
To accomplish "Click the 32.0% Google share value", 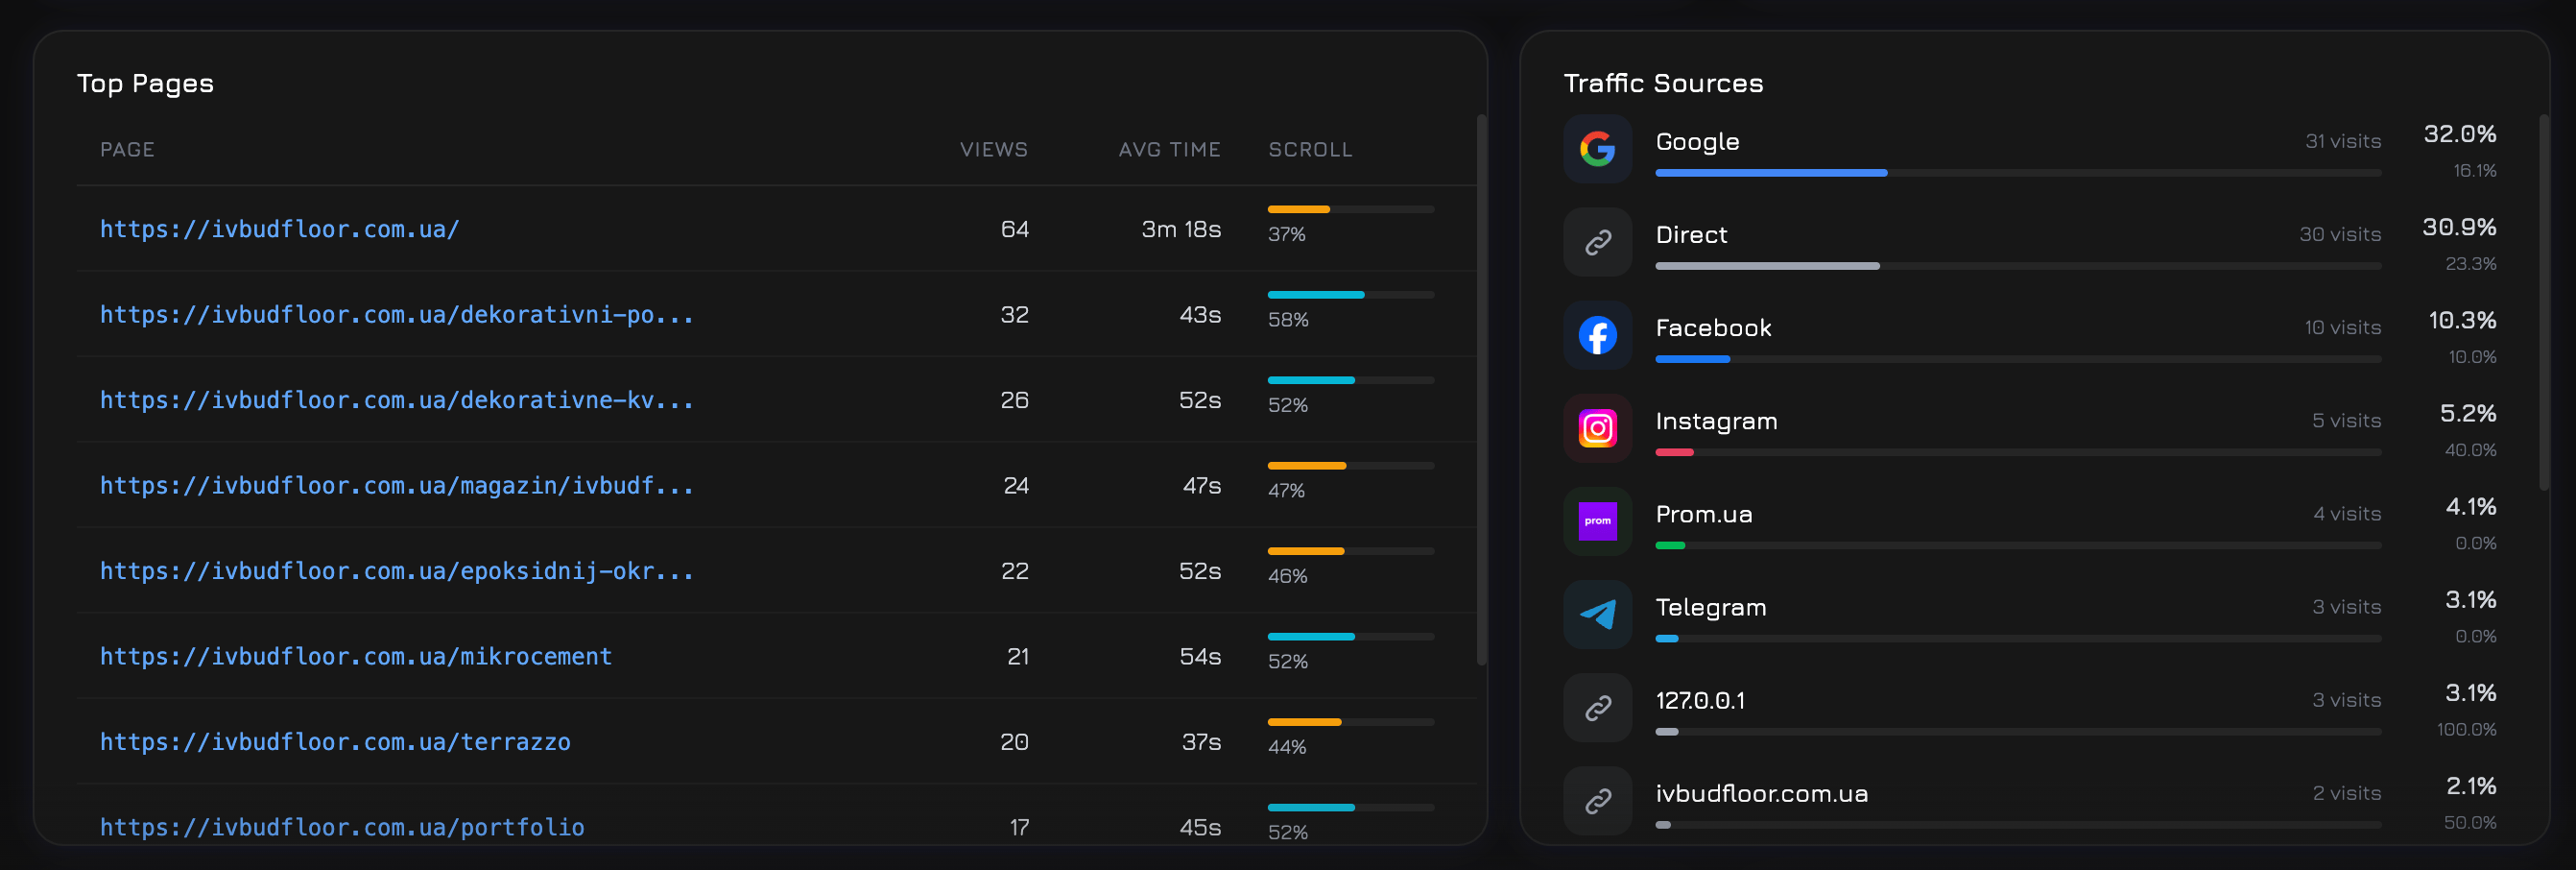I will [x=2460, y=134].
